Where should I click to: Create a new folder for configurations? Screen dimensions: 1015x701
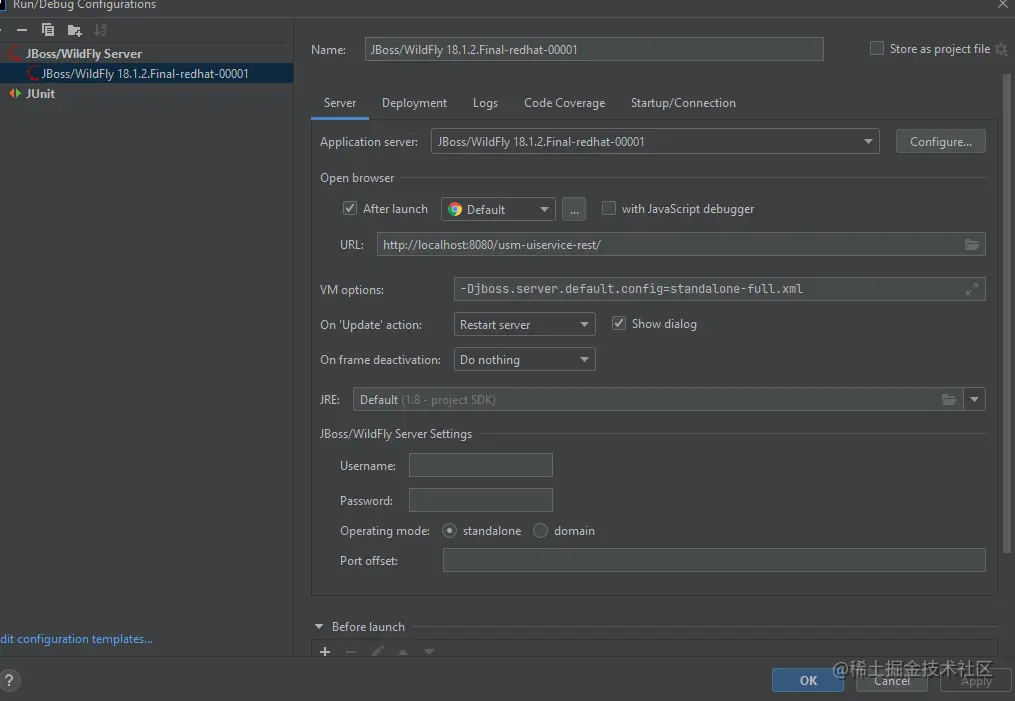tap(74, 30)
